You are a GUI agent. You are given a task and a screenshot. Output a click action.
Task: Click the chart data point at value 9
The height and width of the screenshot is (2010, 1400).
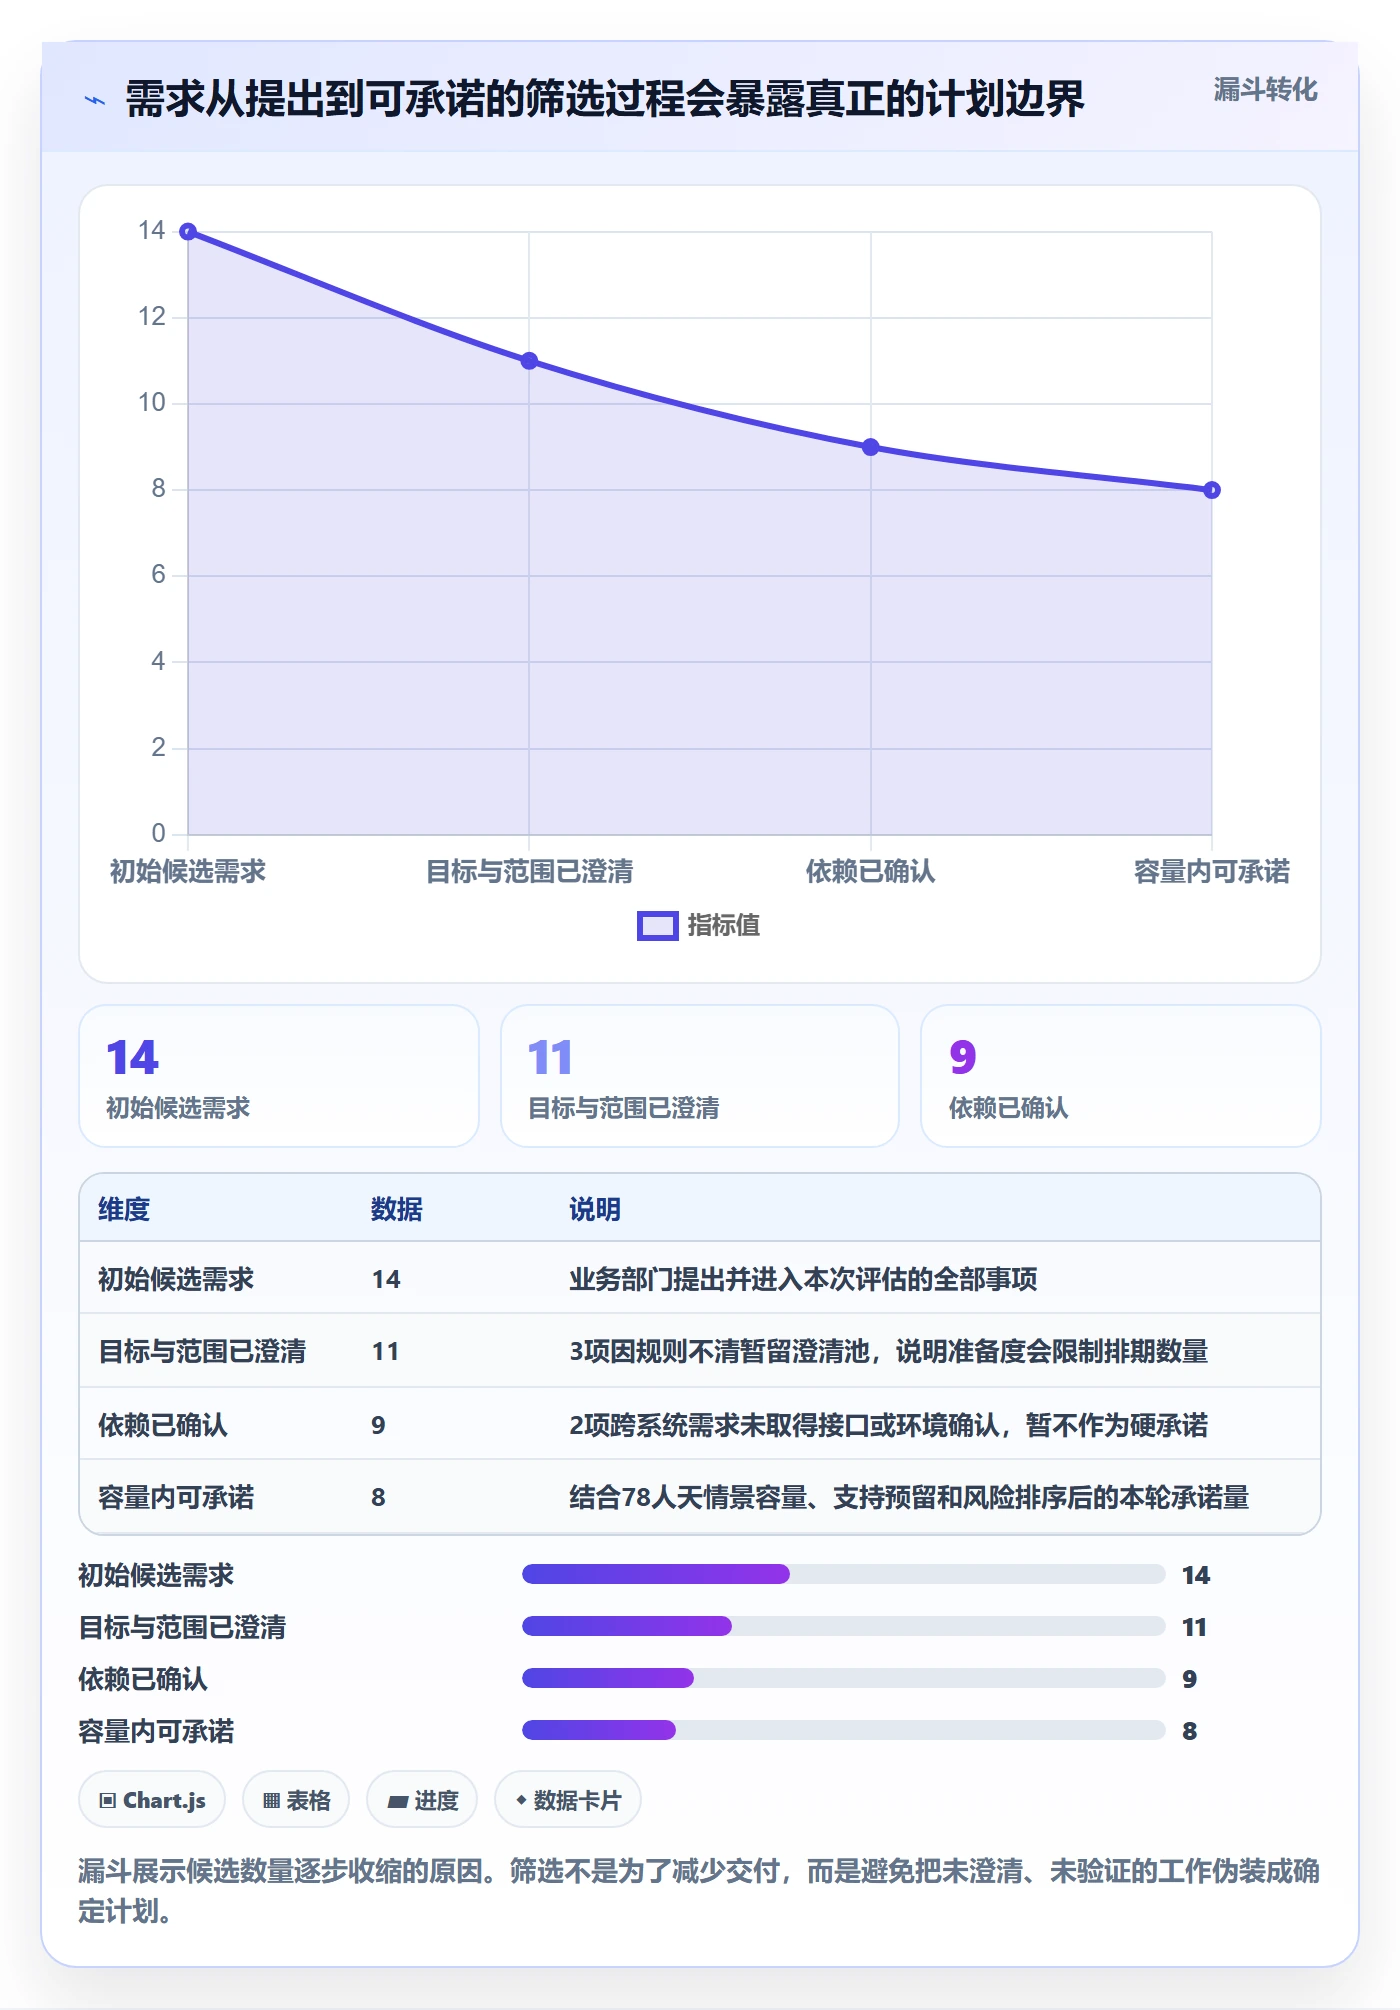pos(871,447)
